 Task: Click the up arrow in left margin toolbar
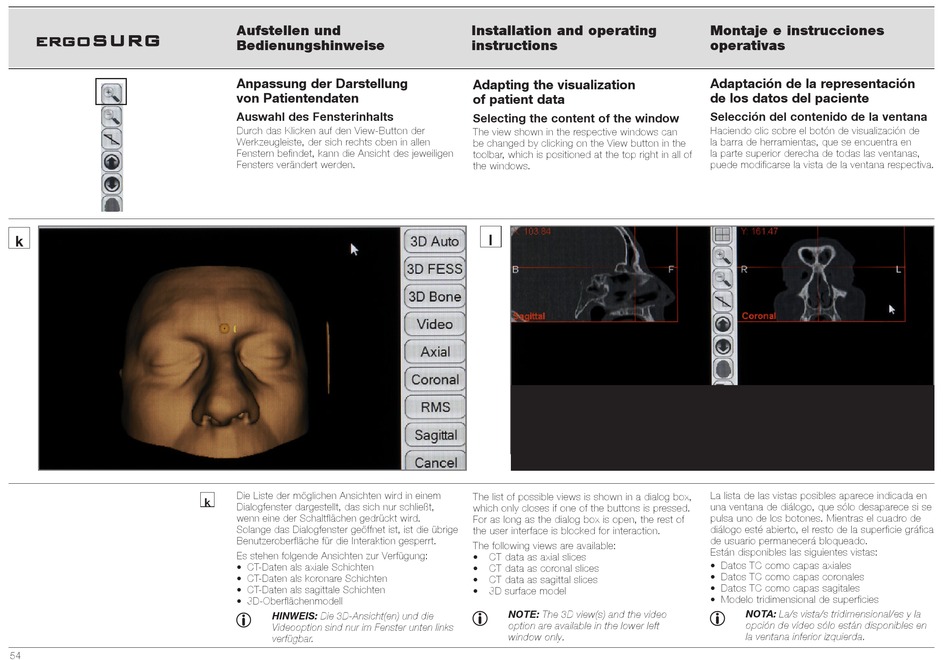(112, 162)
